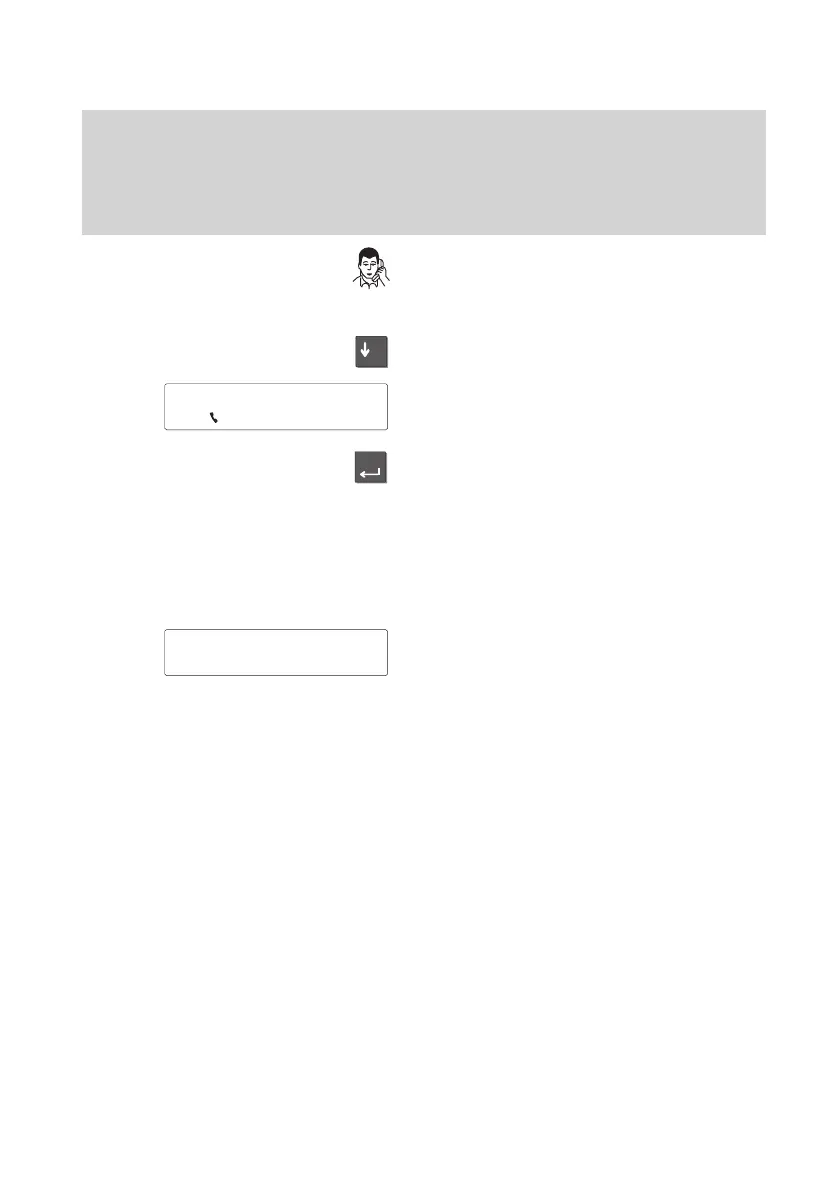
Task: Activate the confirm enter key
Action: click(x=371, y=467)
